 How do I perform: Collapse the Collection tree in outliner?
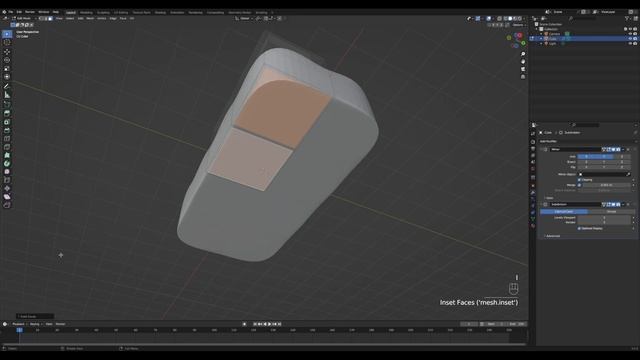(x=537, y=29)
